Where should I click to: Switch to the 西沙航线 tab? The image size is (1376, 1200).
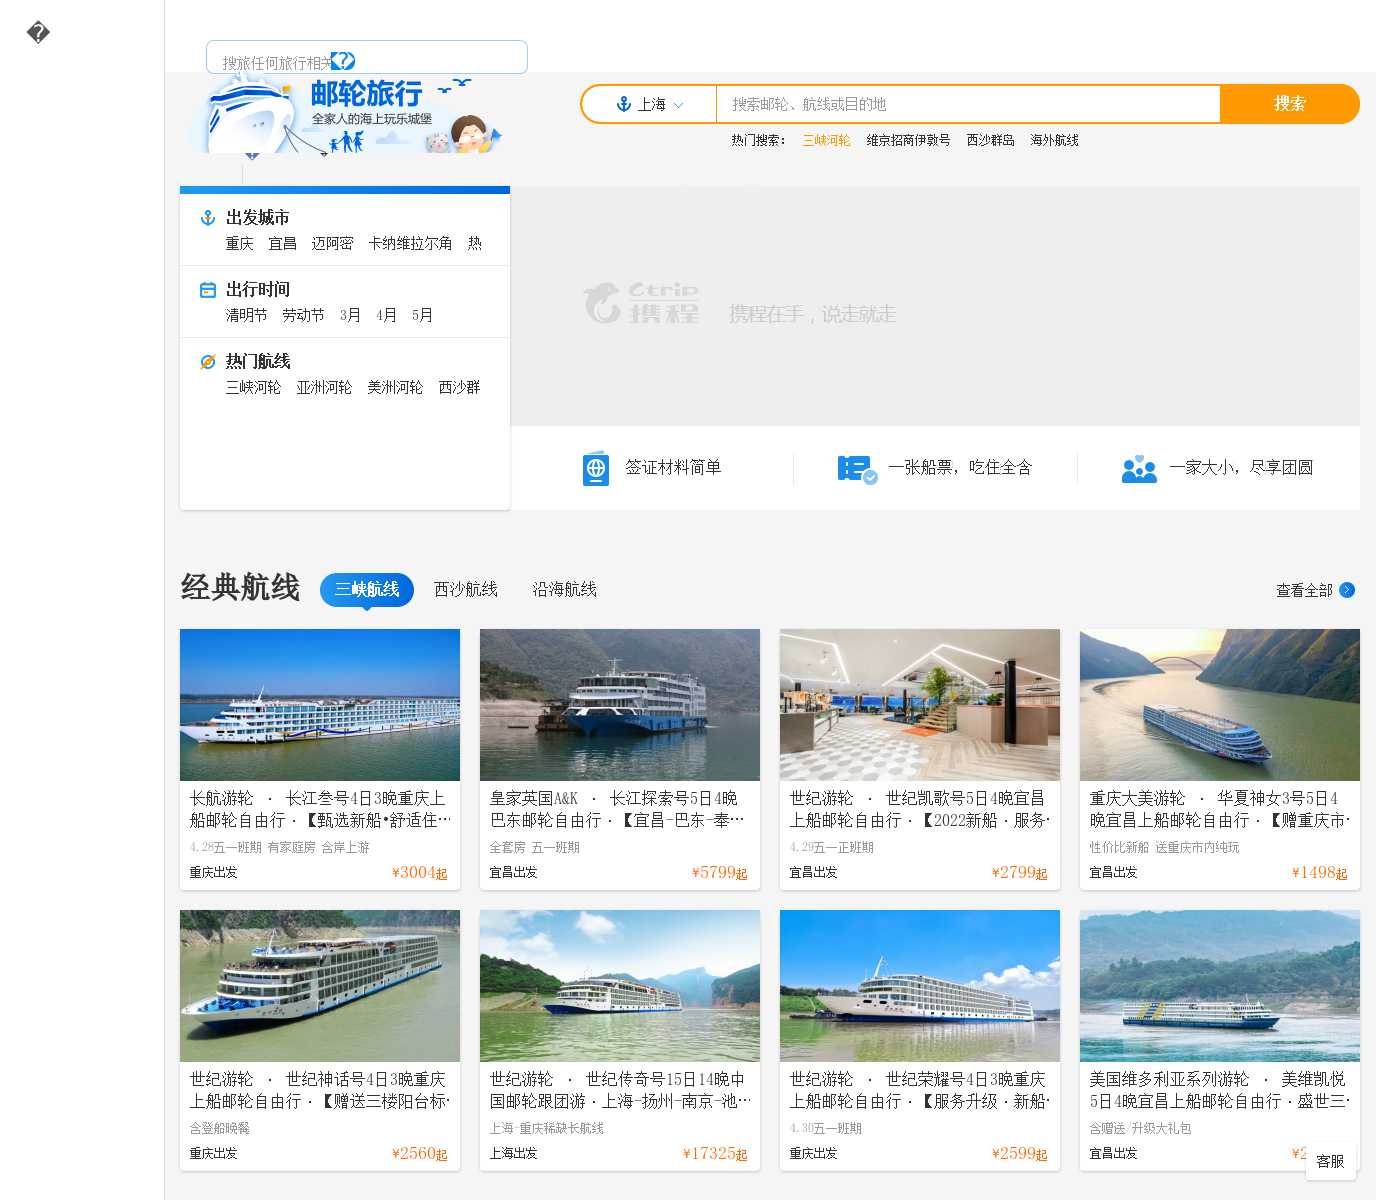pyautogui.click(x=466, y=590)
